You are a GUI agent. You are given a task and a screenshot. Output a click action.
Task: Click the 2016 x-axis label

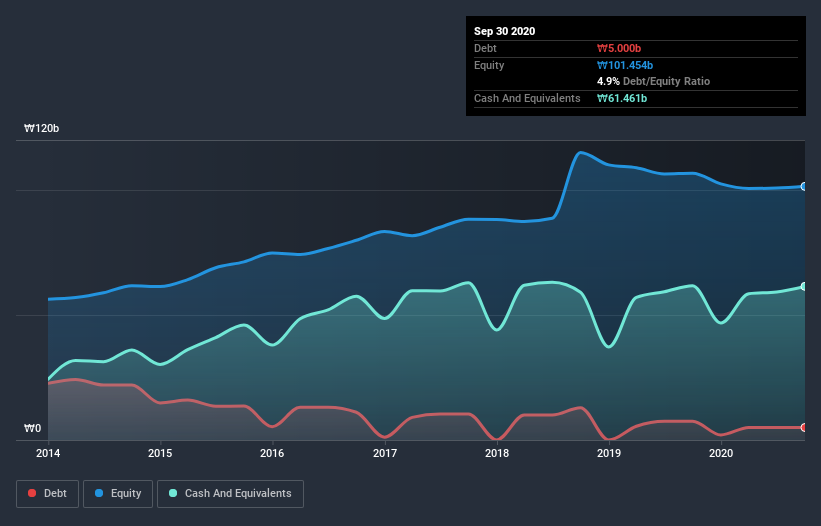tap(272, 453)
